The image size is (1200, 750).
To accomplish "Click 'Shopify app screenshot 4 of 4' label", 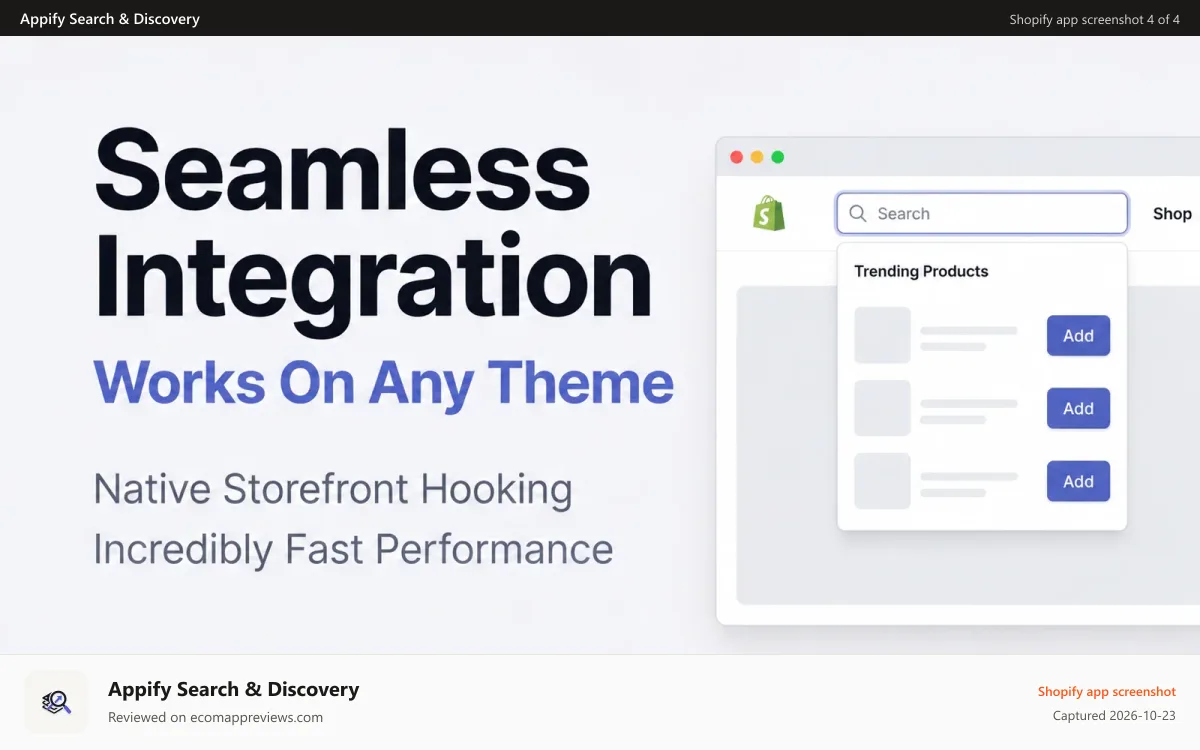I will (1095, 19).
